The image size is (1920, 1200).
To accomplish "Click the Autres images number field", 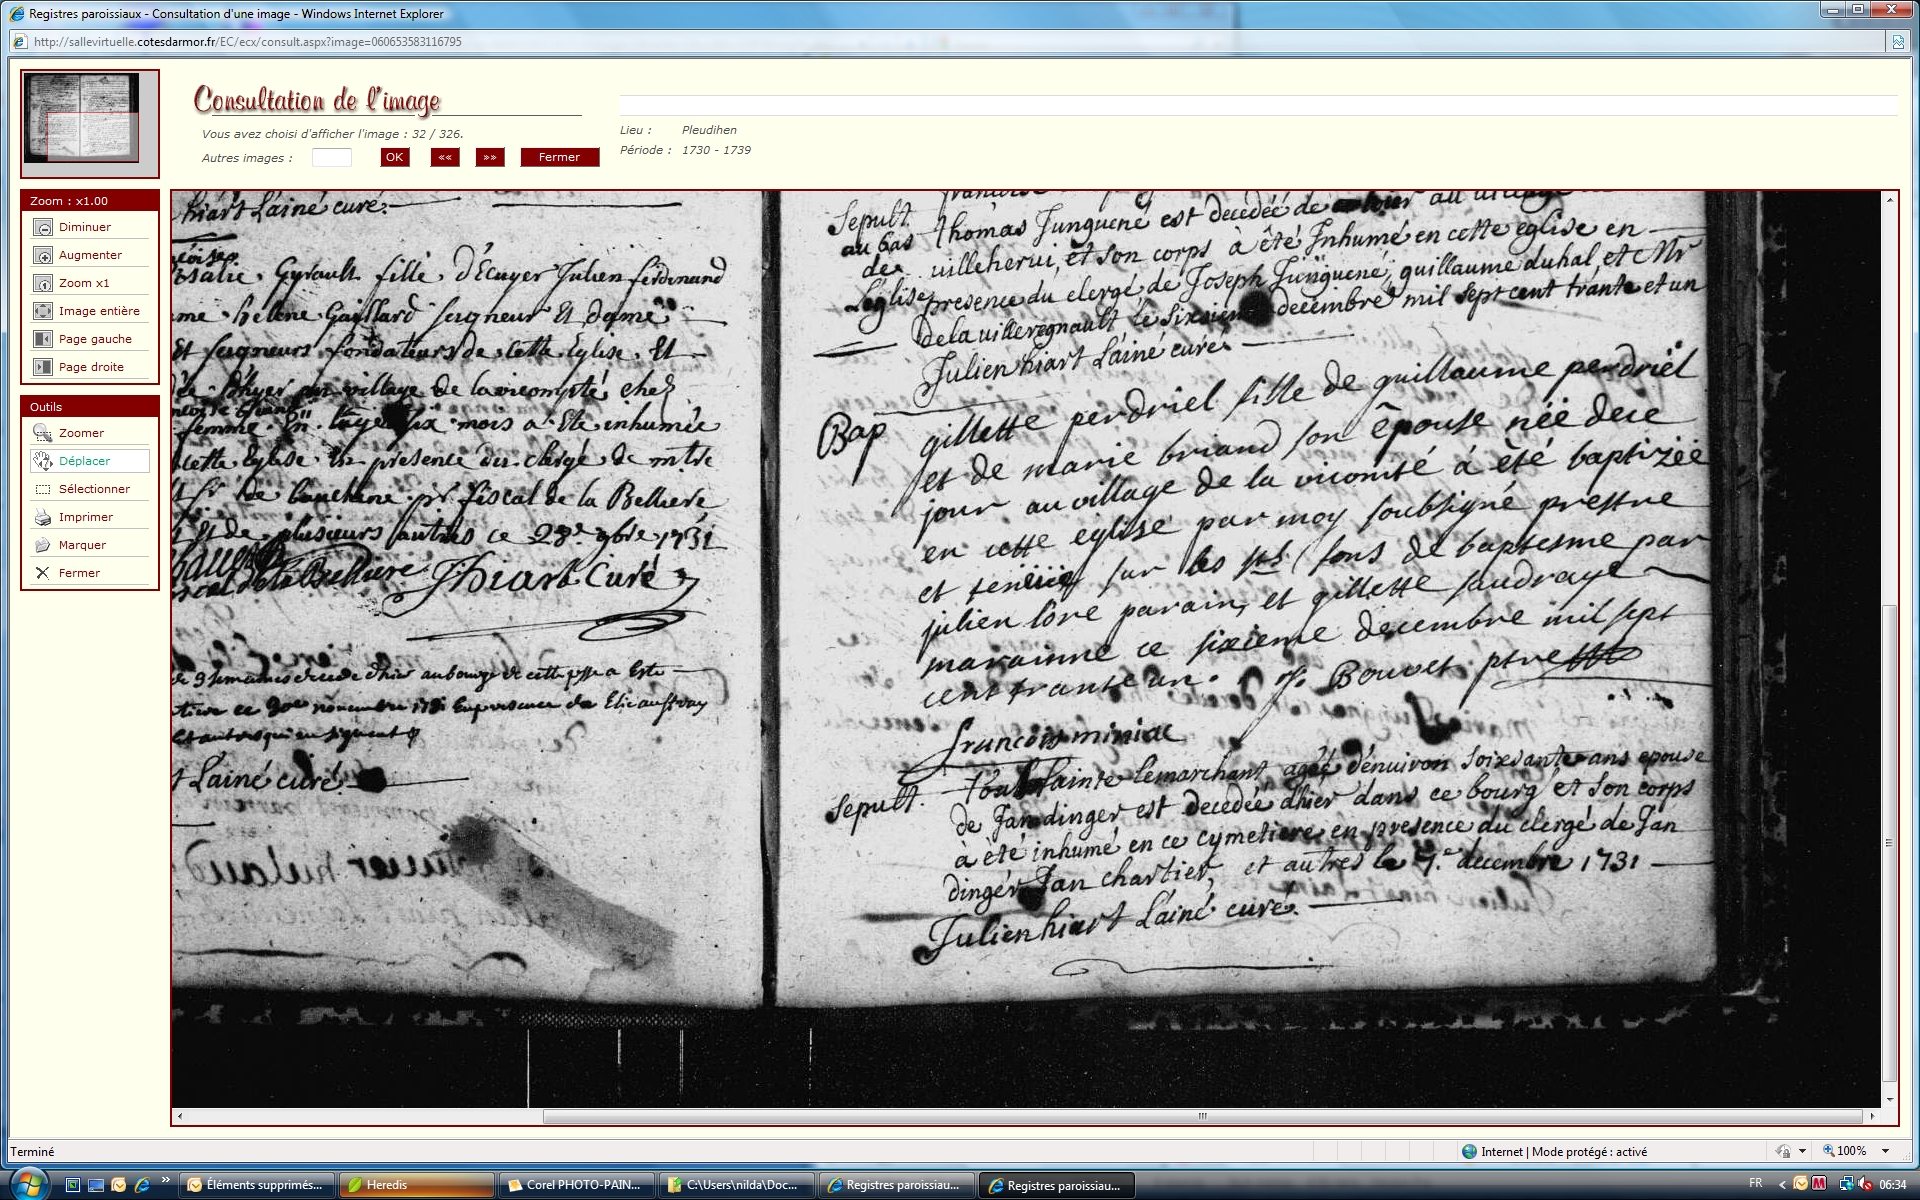I will [332, 158].
